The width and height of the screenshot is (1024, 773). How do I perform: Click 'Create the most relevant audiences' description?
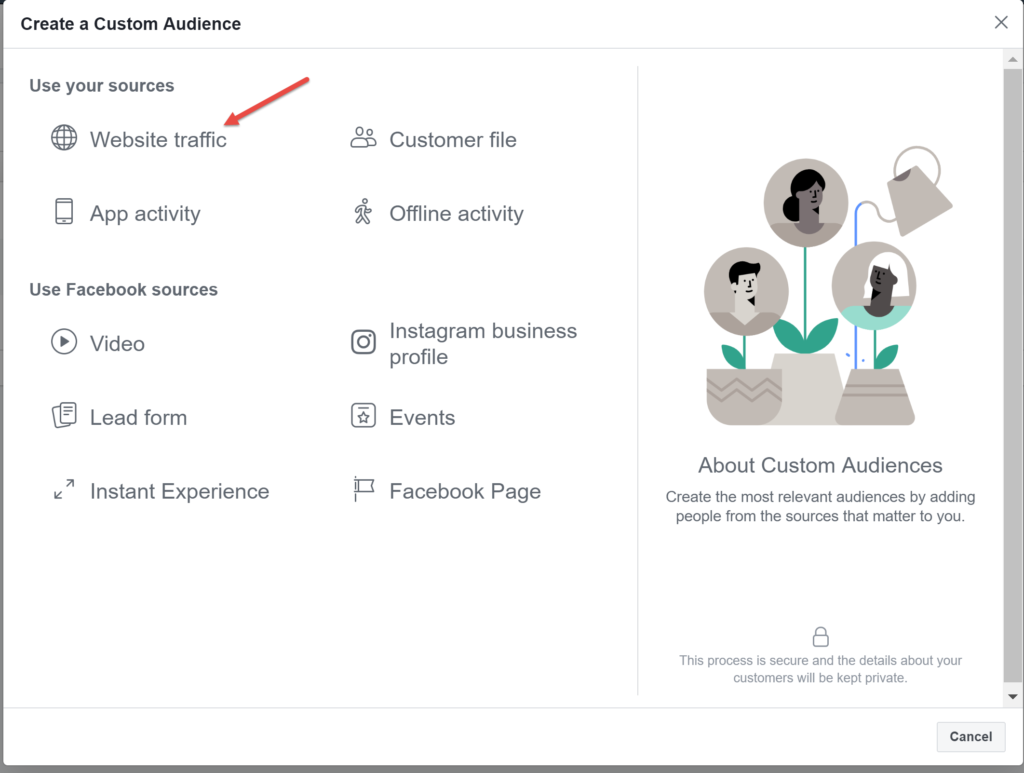tap(820, 506)
